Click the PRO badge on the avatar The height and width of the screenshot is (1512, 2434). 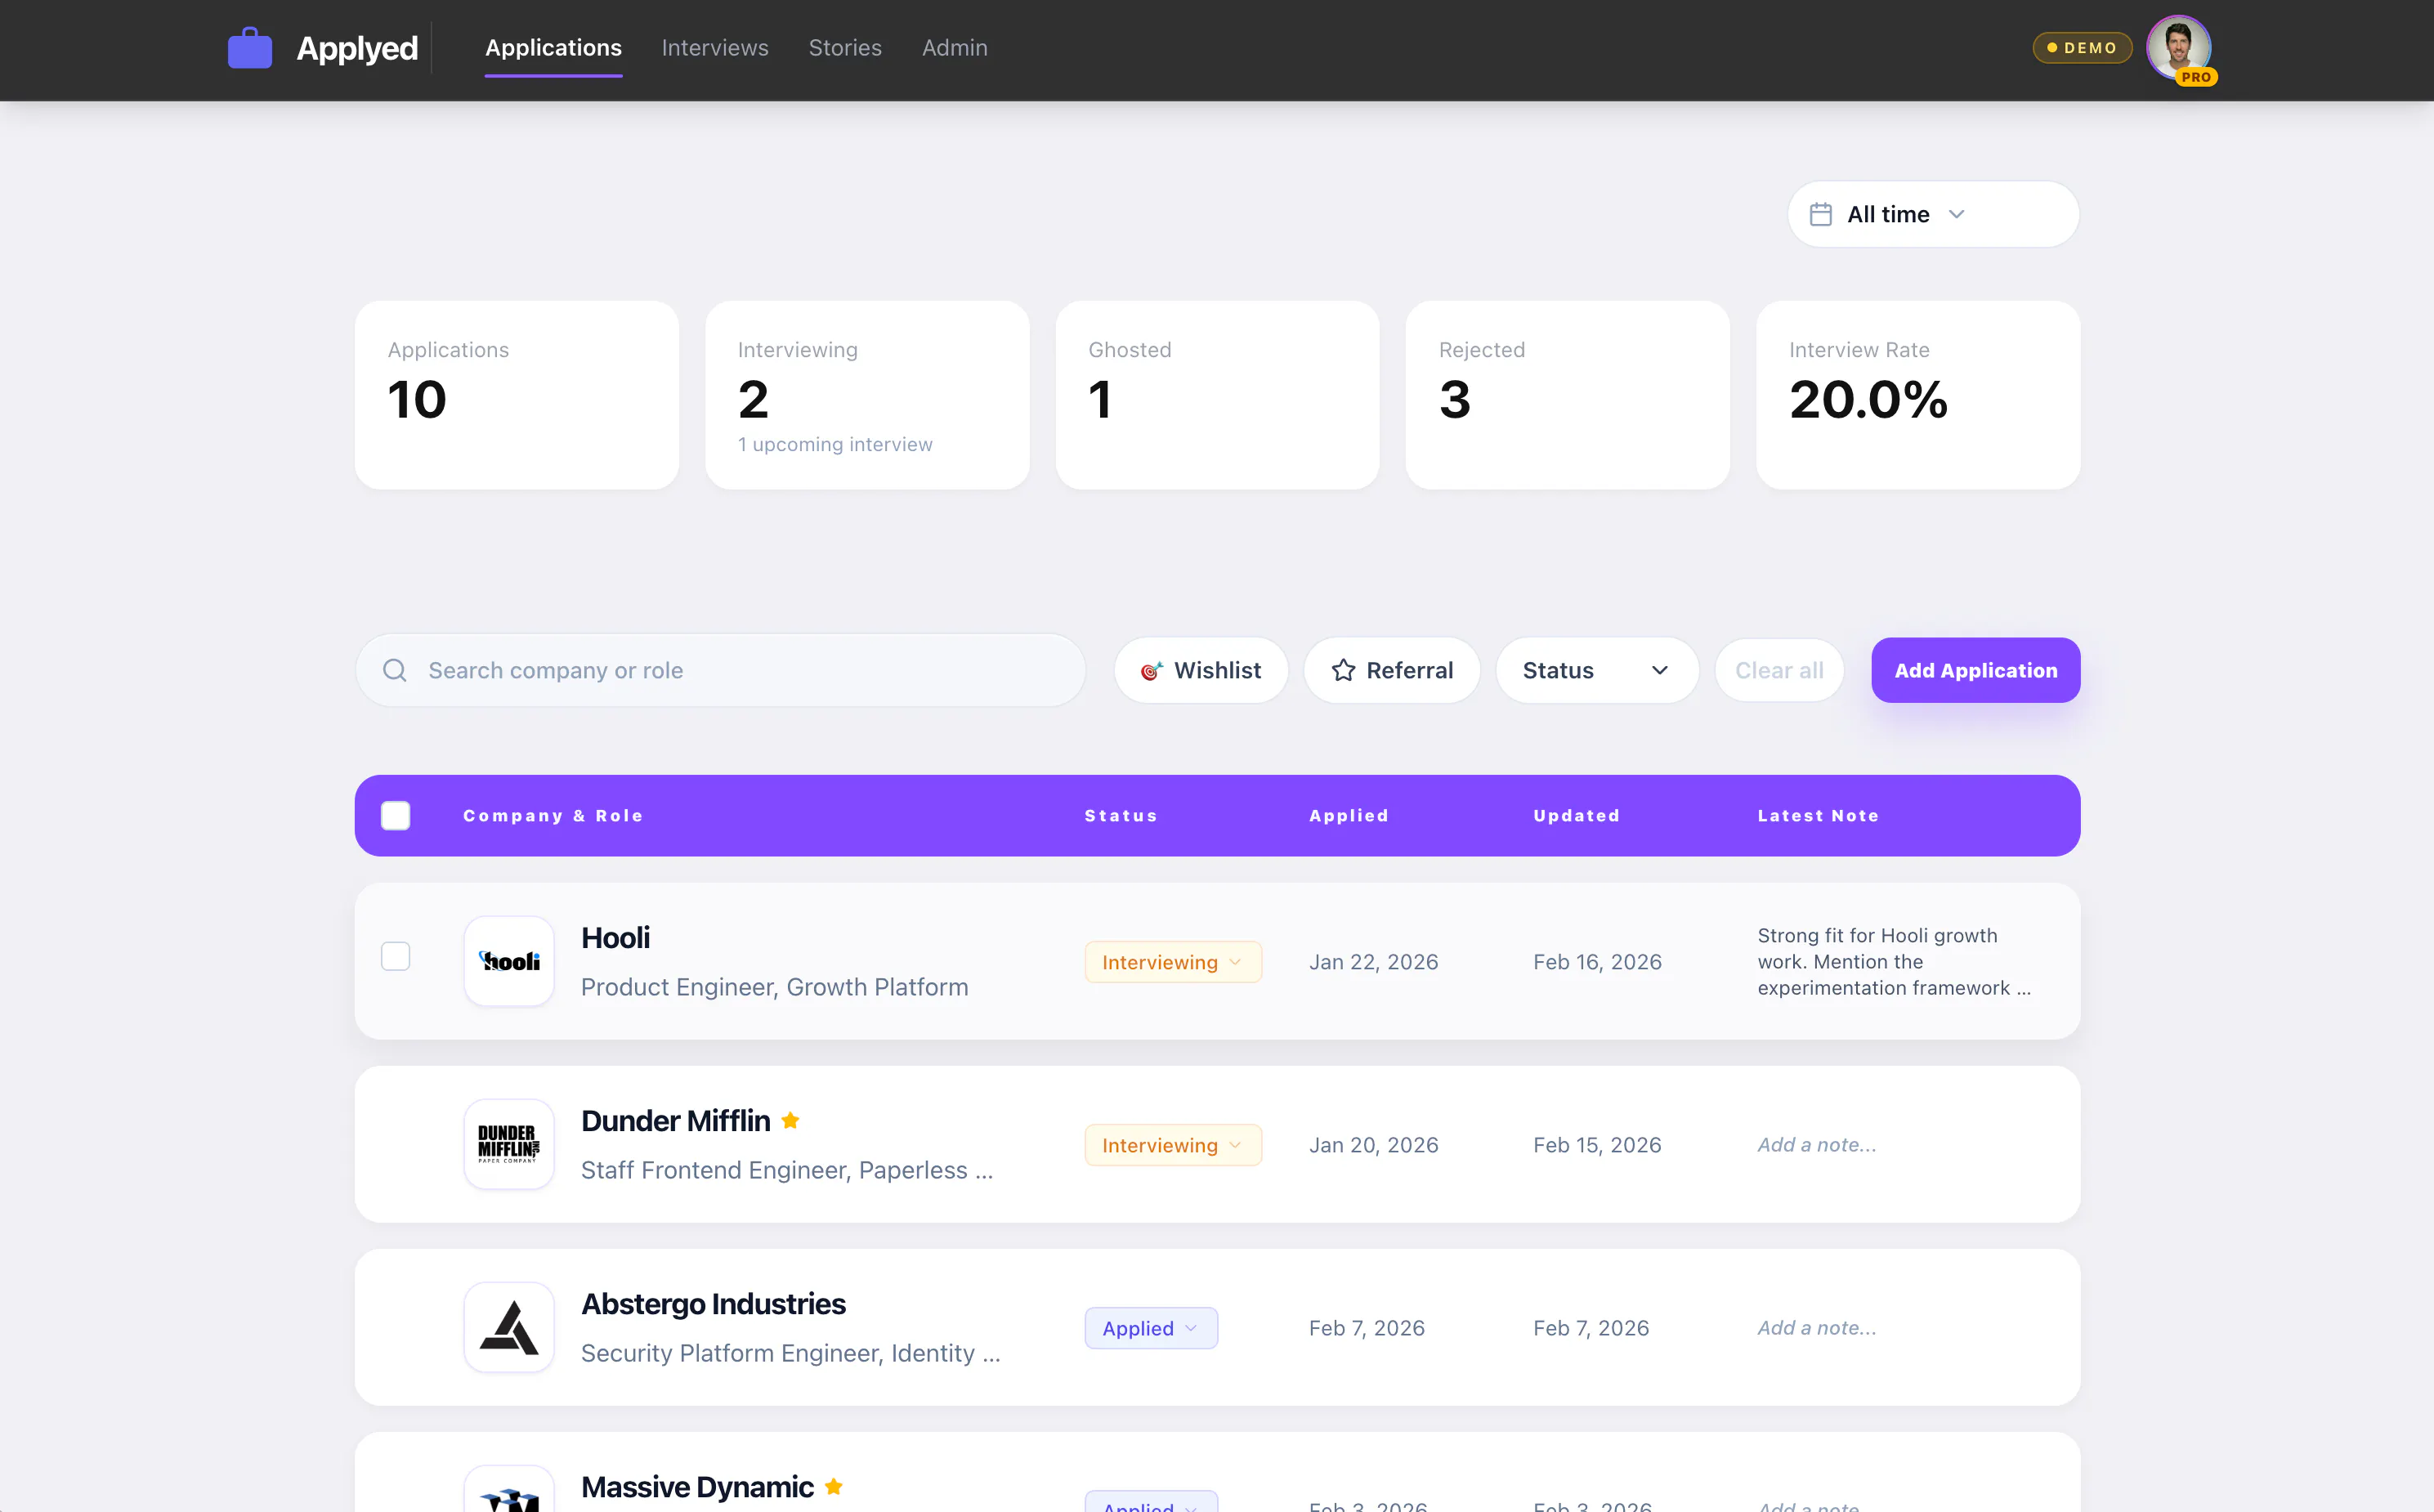2196,77
